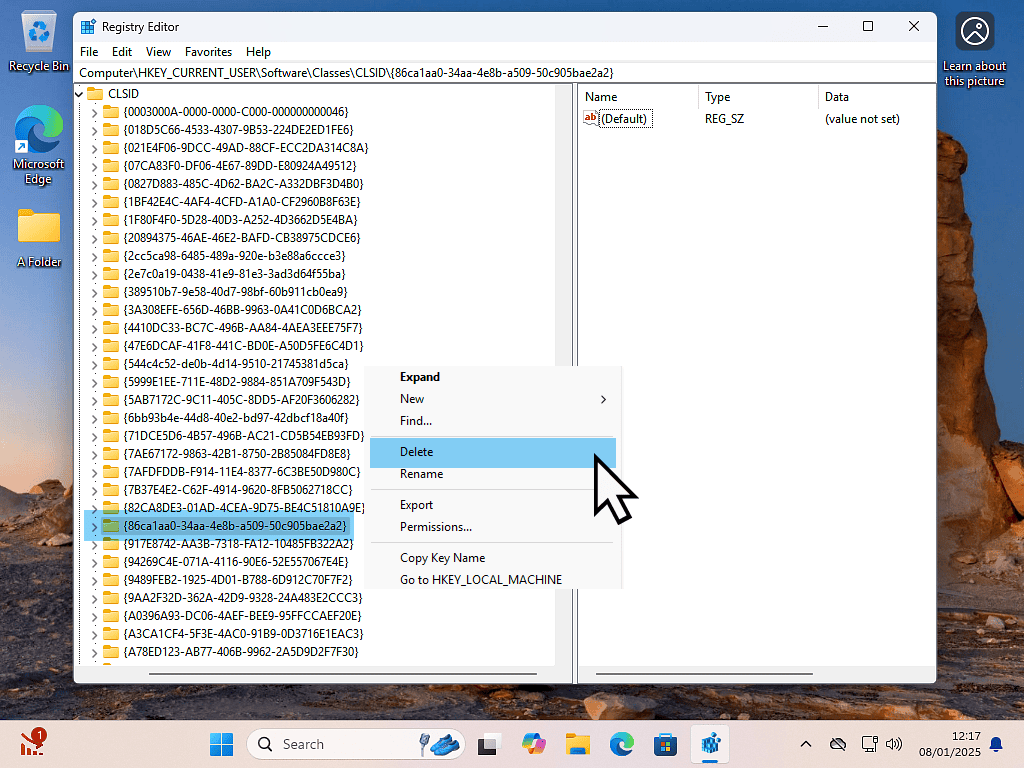This screenshot has height=768, width=1024.
Task: Select Permissions... in the context menu
Action: (436, 527)
